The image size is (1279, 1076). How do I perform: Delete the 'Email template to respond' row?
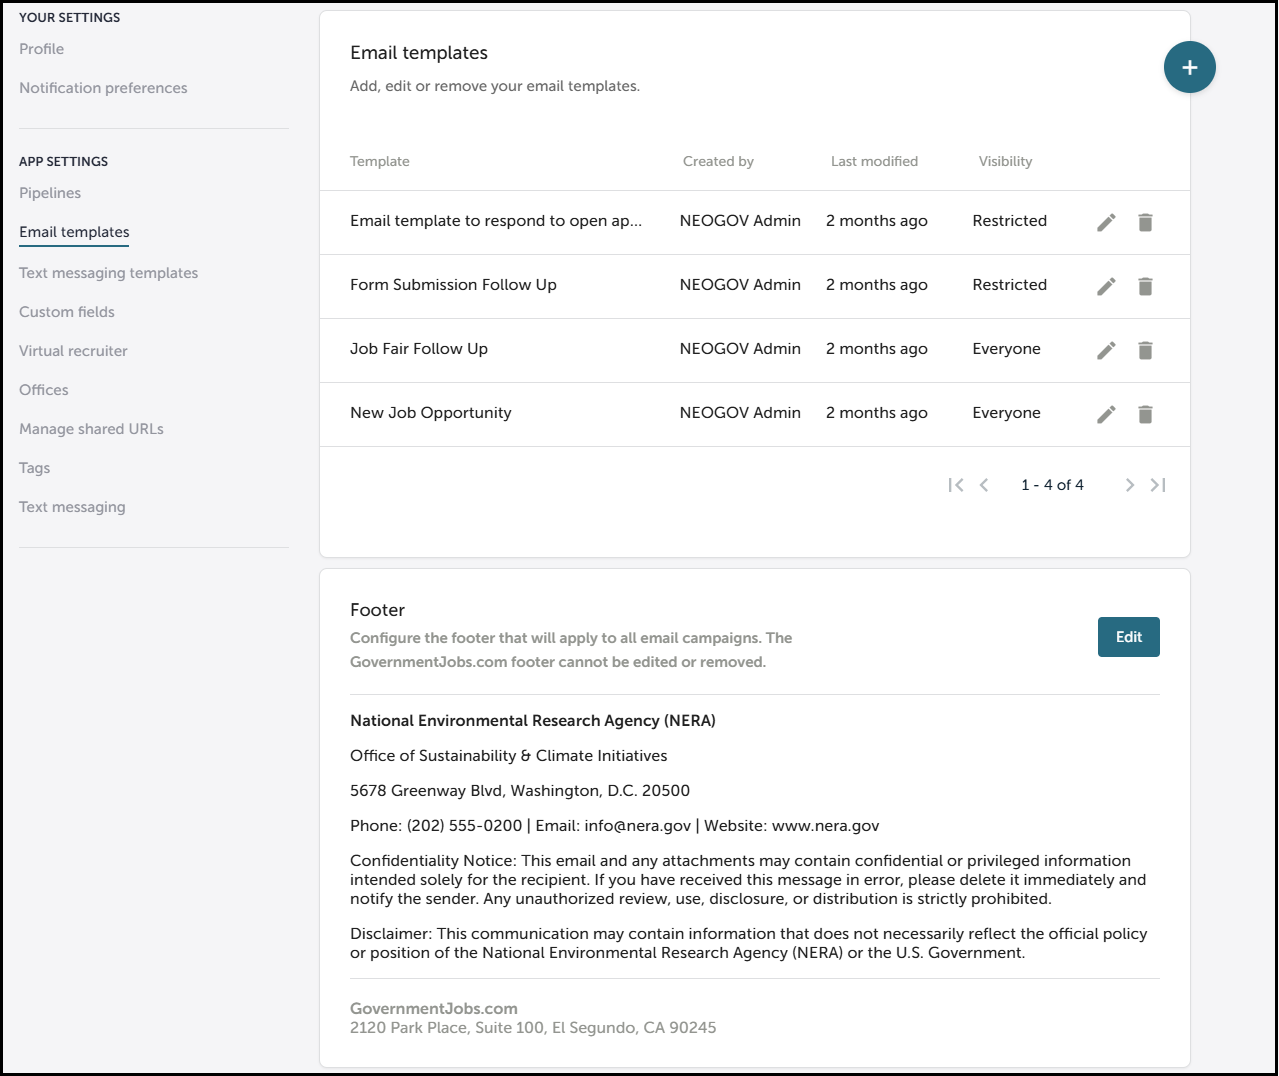tap(1145, 222)
